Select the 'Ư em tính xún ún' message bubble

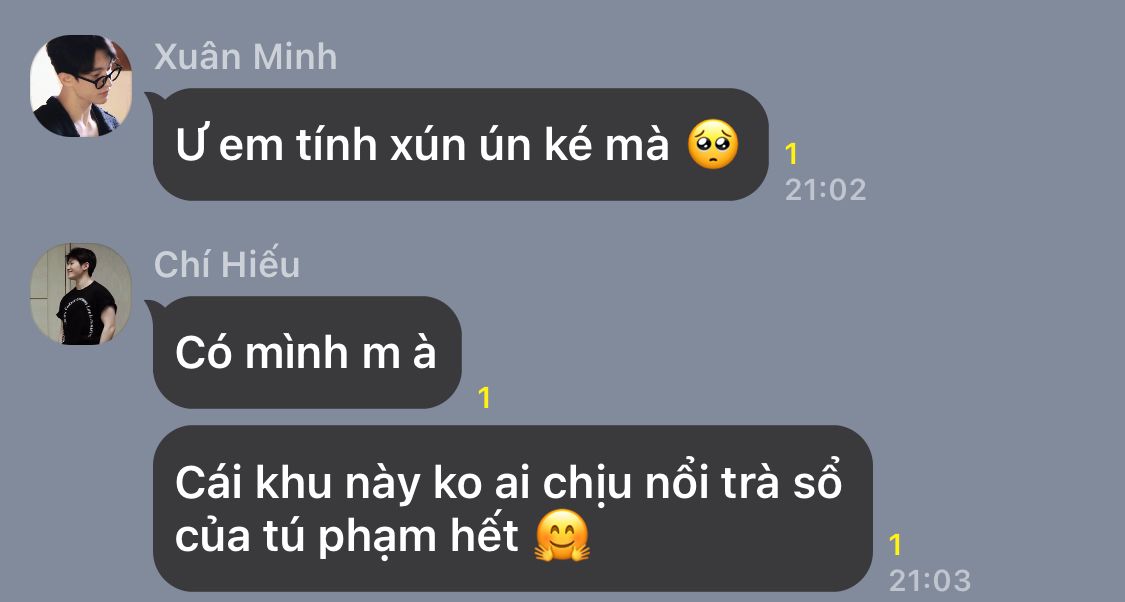coord(461,144)
